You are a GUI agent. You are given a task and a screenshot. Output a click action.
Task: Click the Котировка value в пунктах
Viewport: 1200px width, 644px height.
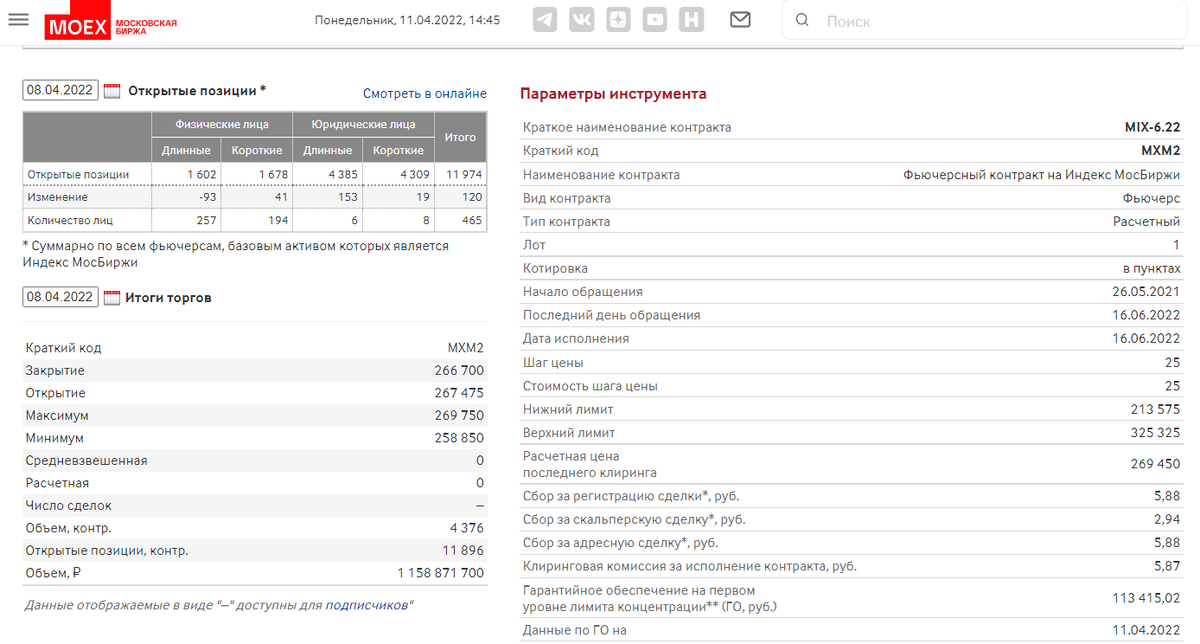(1151, 268)
